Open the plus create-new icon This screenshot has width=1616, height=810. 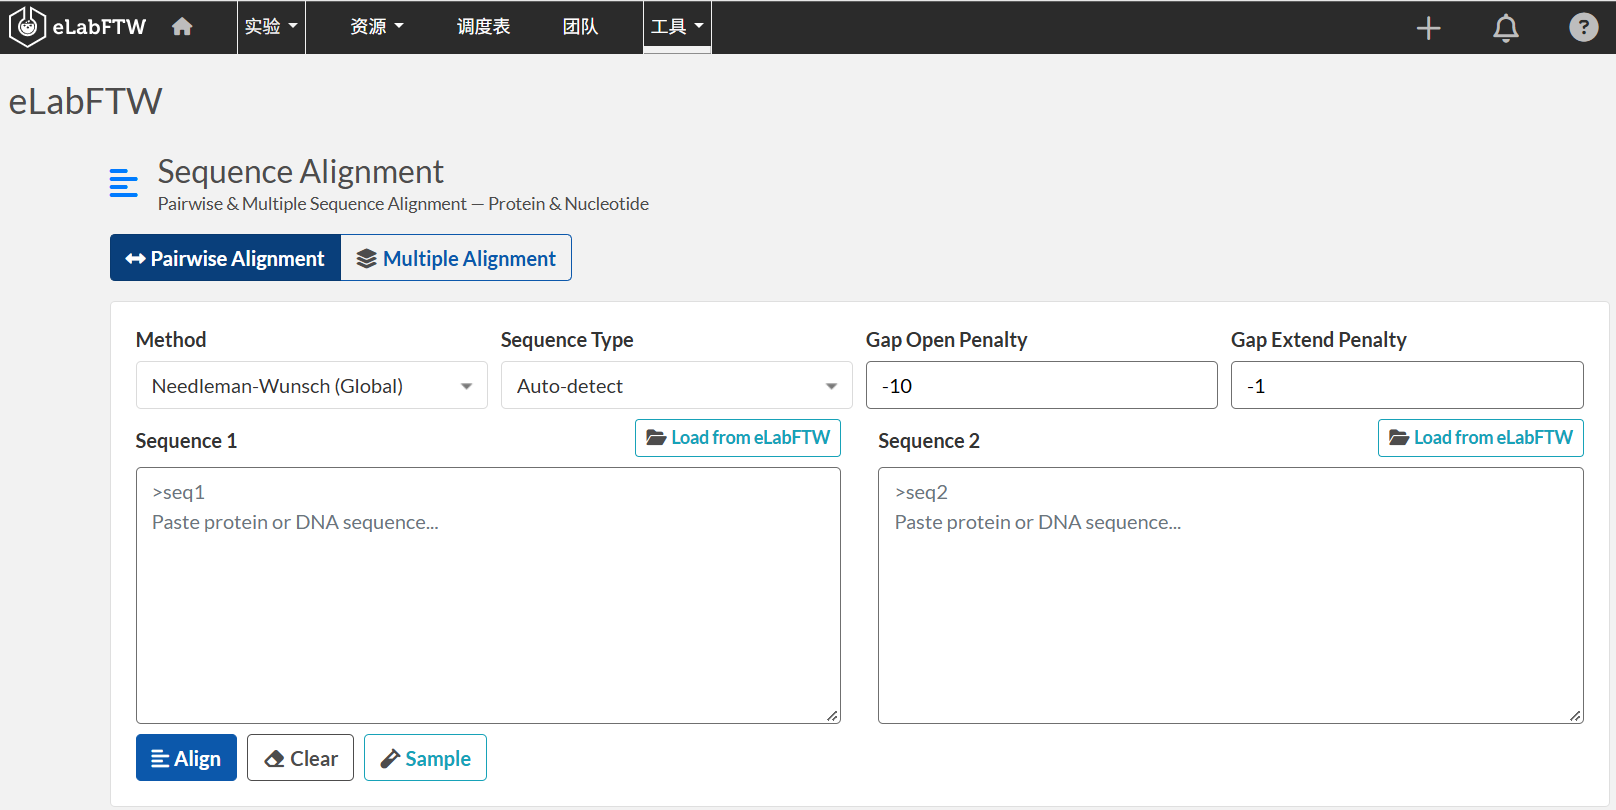pyautogui.click(x=1429, y=28)
